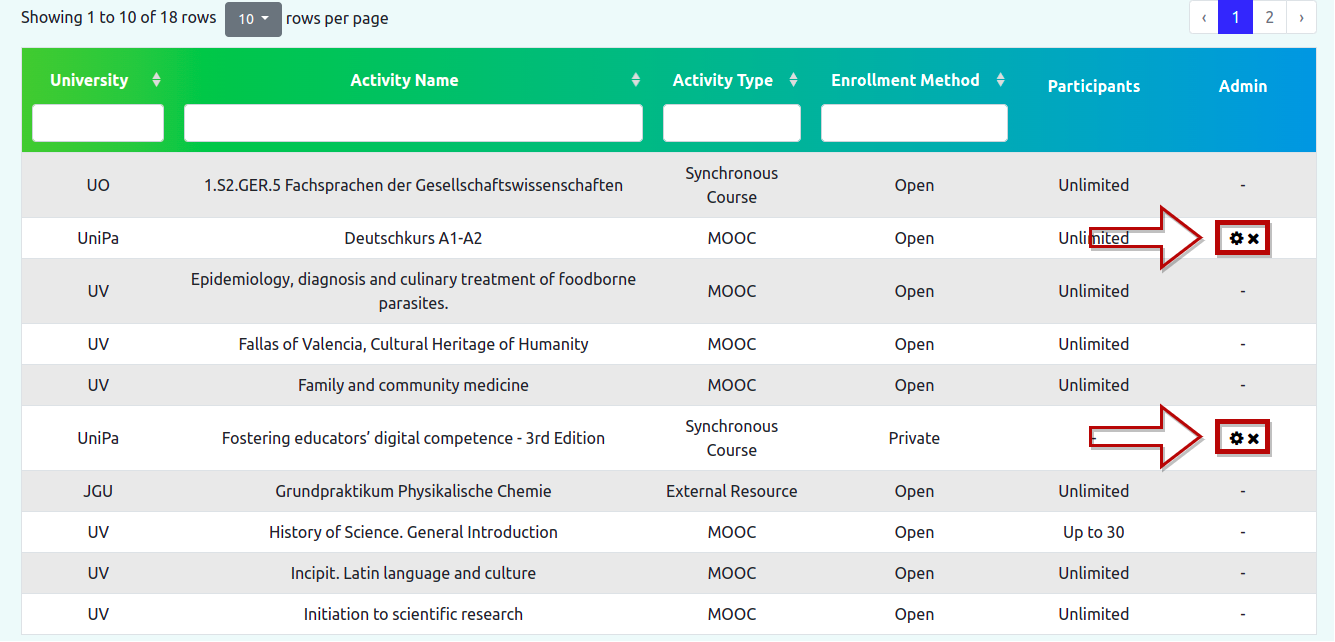Click the University column header
The image size is (1335, 642).
[x=89, y=80]
